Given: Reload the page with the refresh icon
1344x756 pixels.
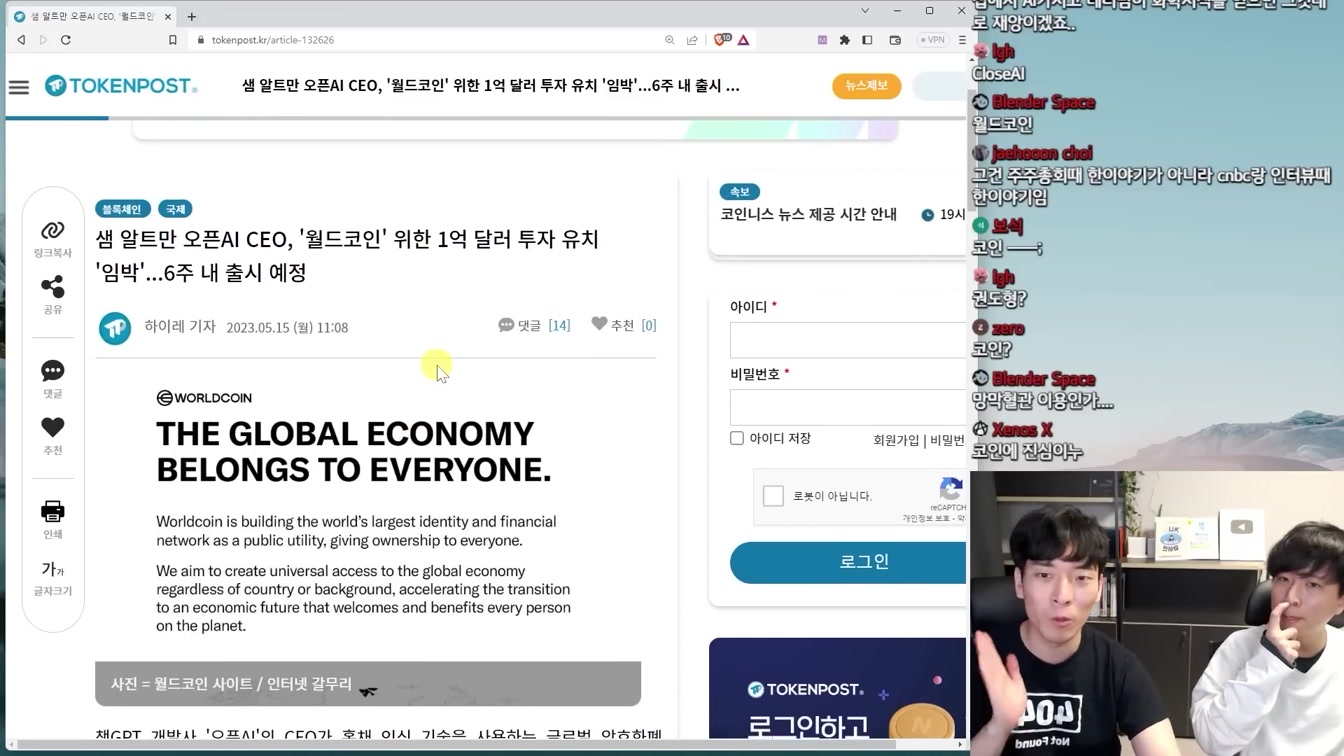Looking at the screenshot, I should pos(66,40).
